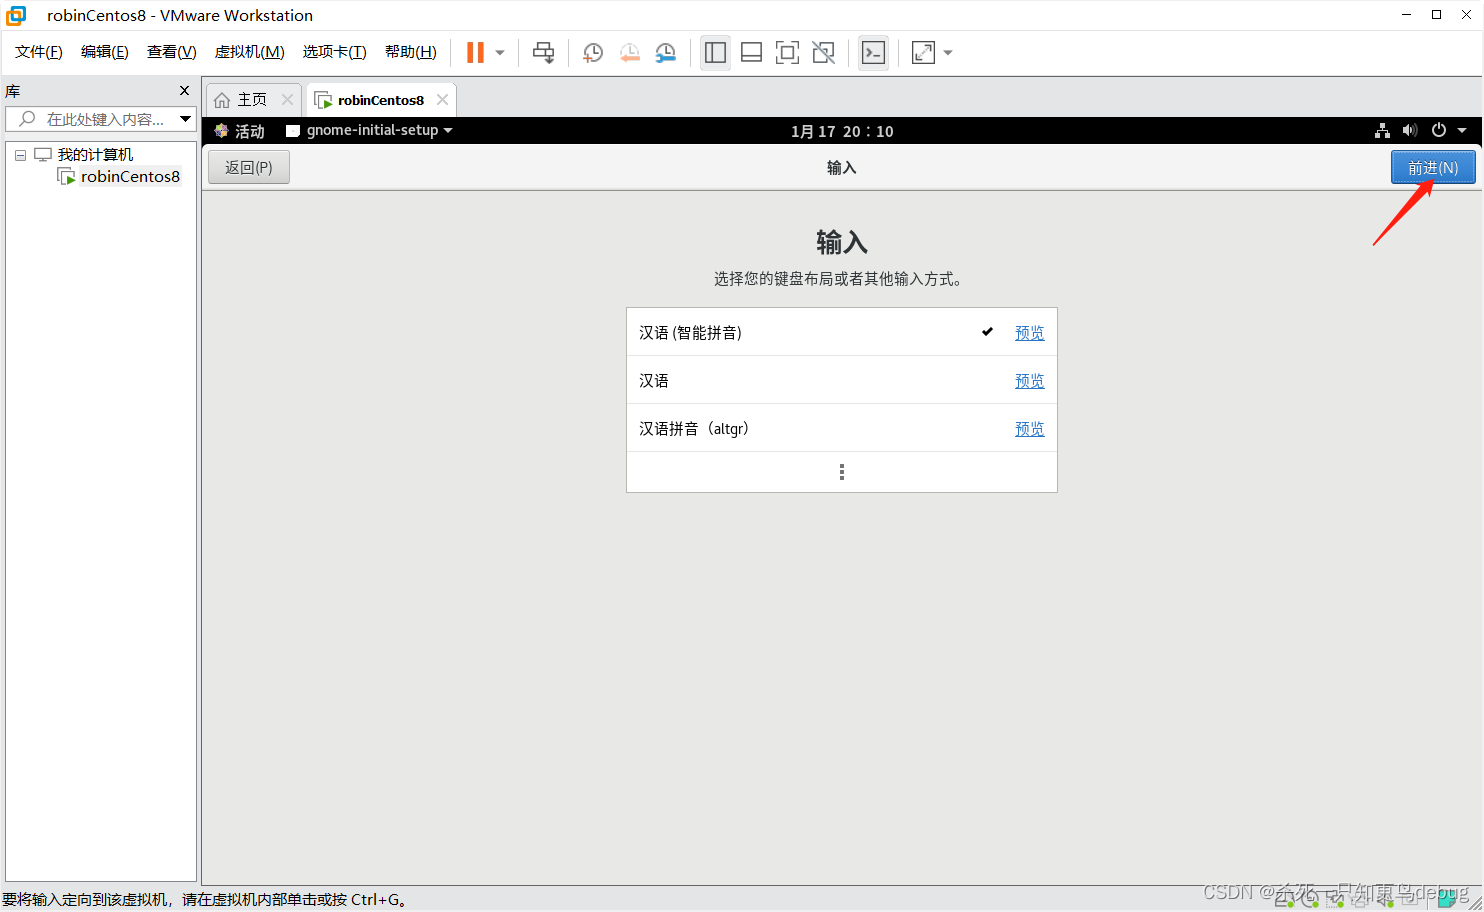Switch to Unity mode
The image size is (1484, 912).
click(823, 53)
